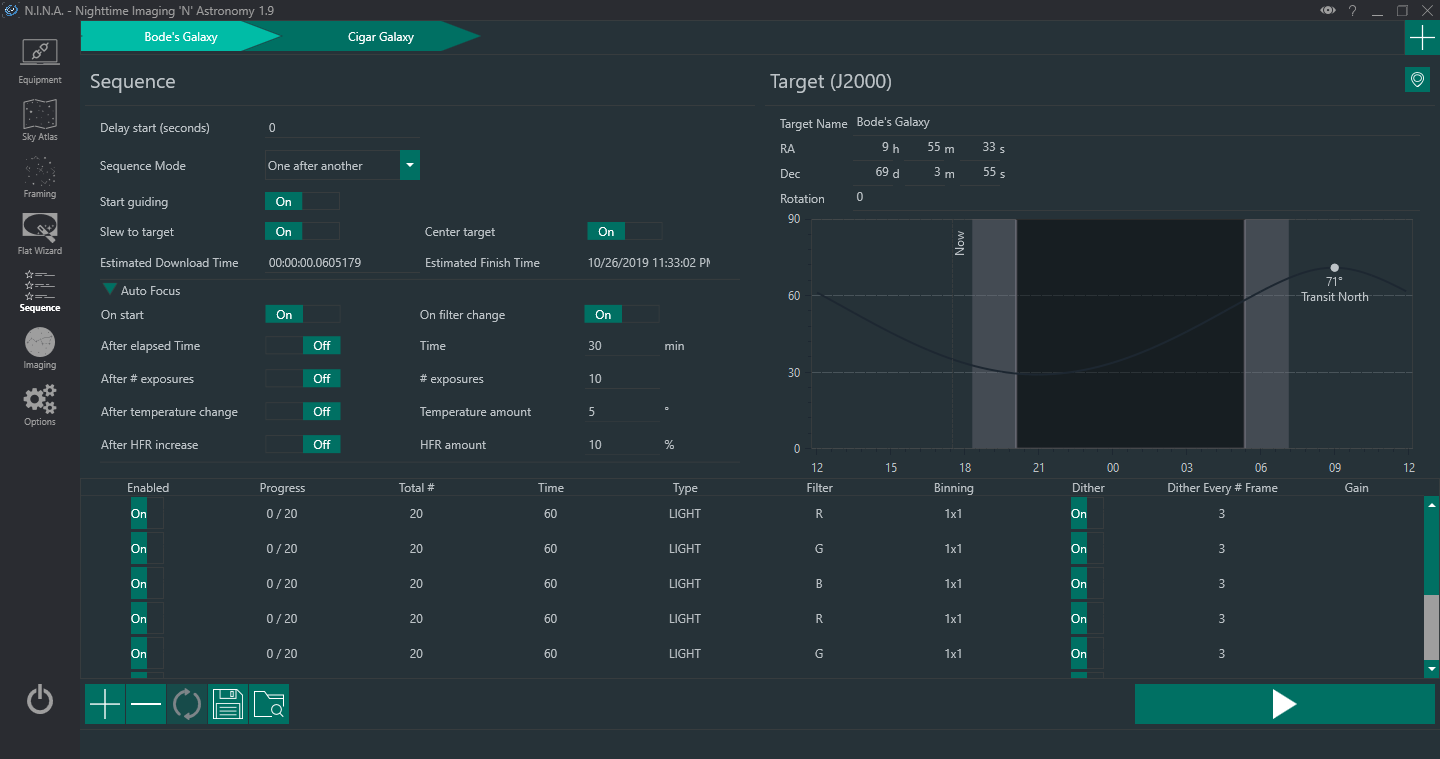1440x759 pixels.
Task: Open the Imaging view
Action: (x=40, y=348)
